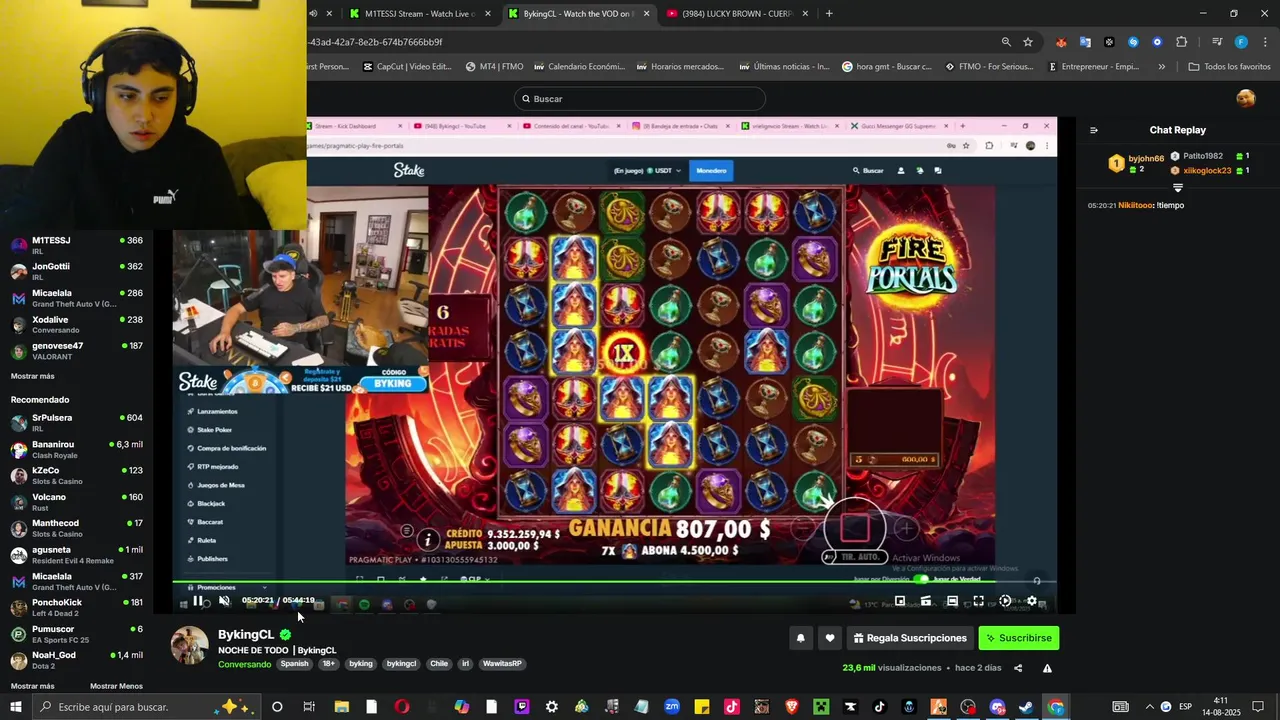This screenshot has height=720, width=1280.
Task: Open JonGottii channel in sidebar
Action: coord(77,271)
